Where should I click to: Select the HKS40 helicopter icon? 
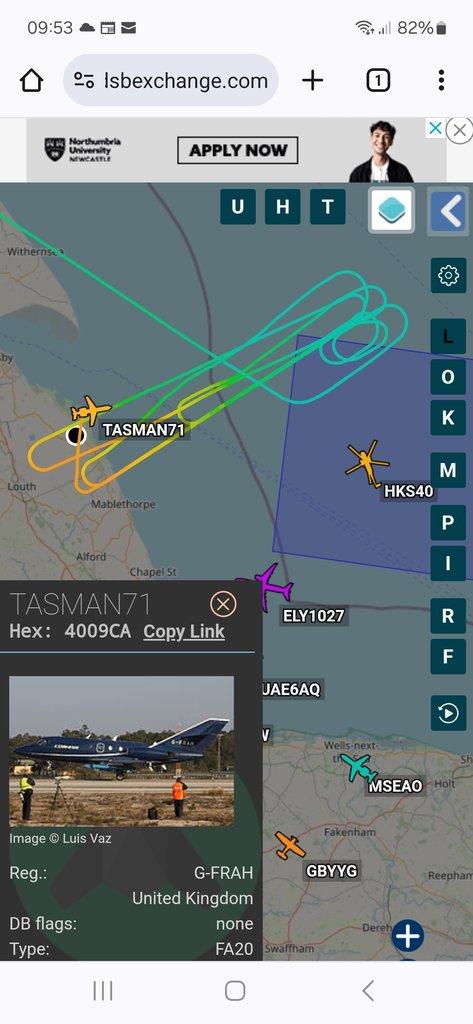click(x=367, y=463)
